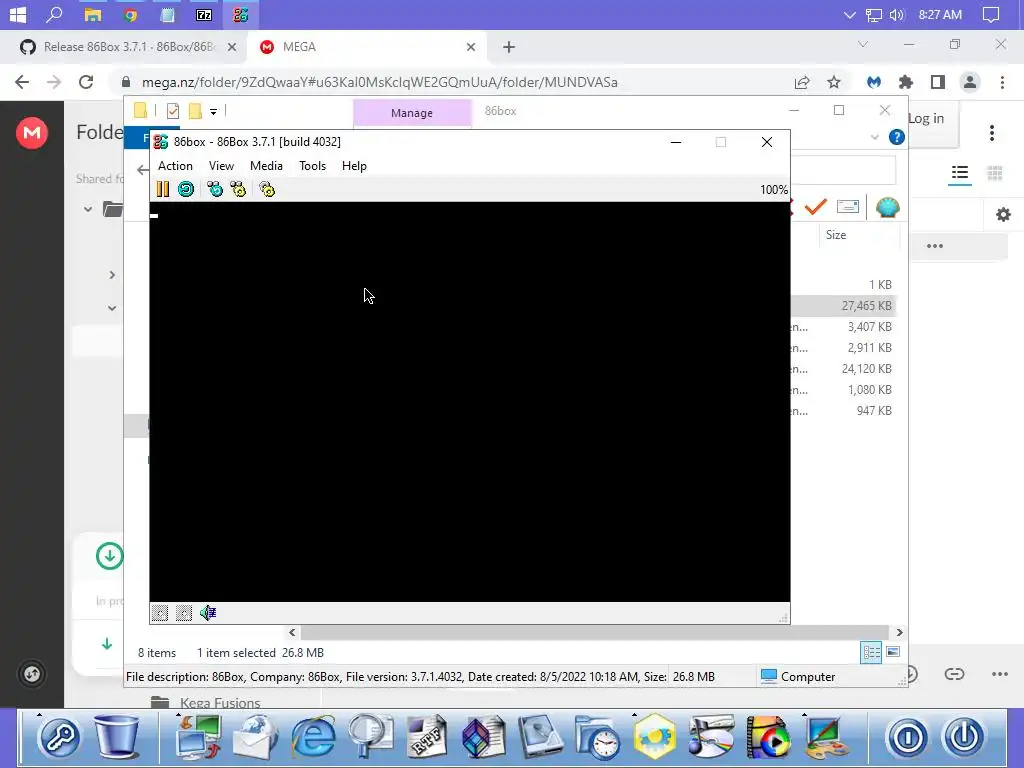Select the 24,120 KB file row
Image resolution: width=1024 pixels, height=768 pixels.
[x=844, y=369]
